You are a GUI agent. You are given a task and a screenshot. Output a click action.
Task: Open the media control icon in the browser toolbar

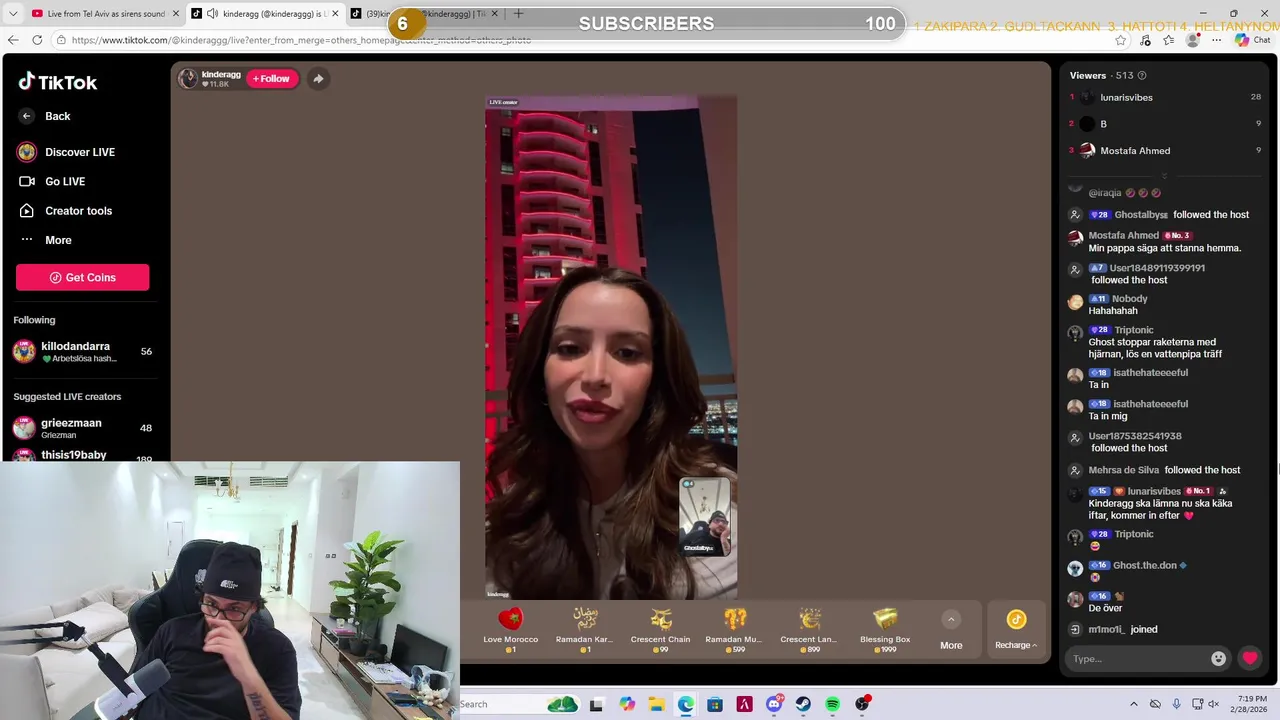(1145, 40)
